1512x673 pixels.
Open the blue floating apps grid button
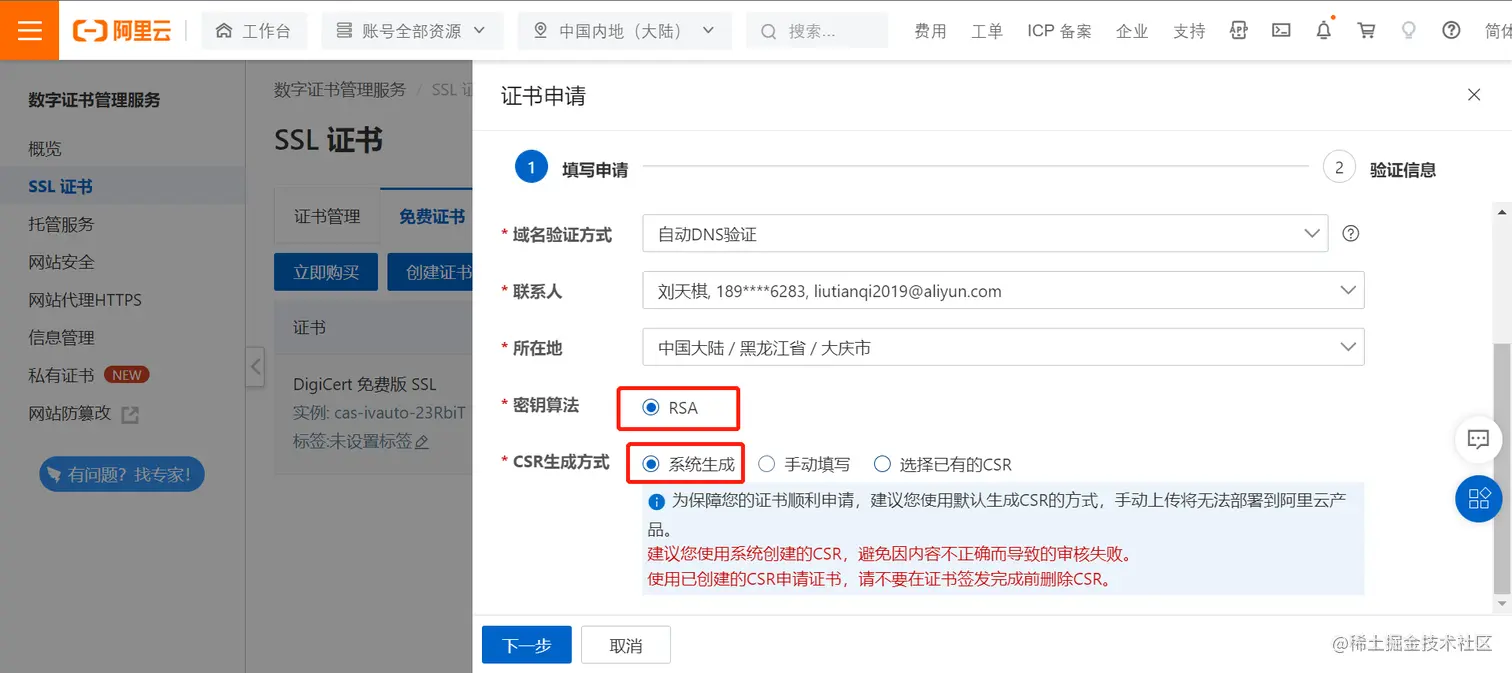click(x=1478, y=498)
